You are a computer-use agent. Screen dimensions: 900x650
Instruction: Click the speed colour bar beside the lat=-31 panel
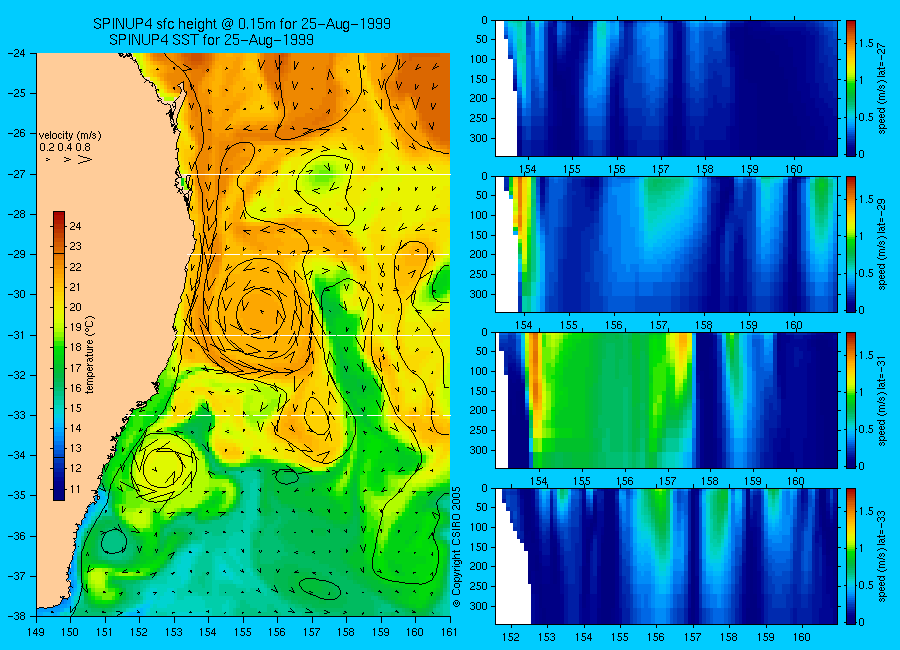[851, 400]
